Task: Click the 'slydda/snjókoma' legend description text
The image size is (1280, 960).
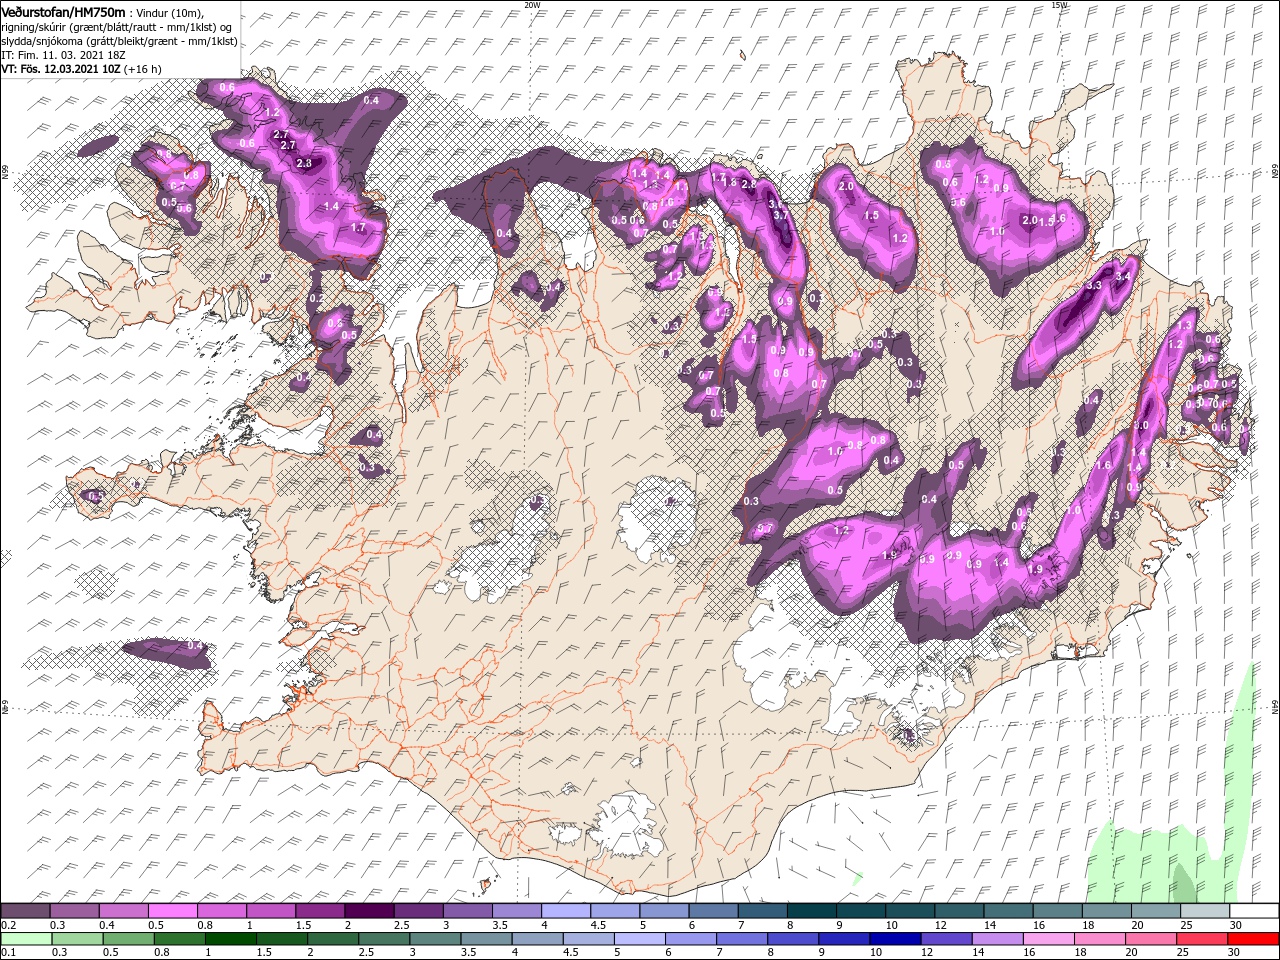Action: click(43, 41)
